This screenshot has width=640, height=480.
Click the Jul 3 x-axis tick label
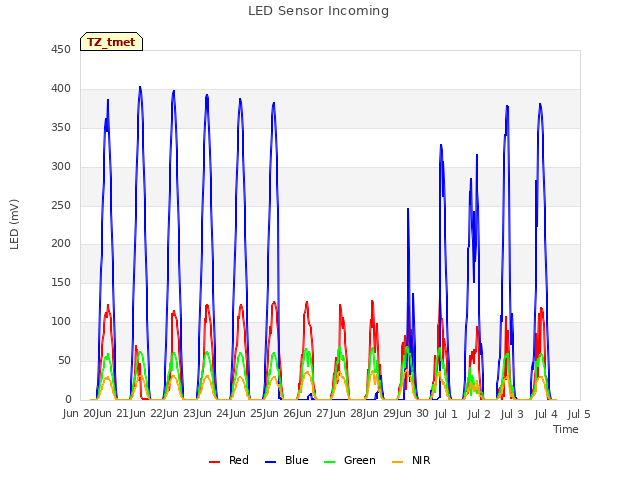coord(512,414)
